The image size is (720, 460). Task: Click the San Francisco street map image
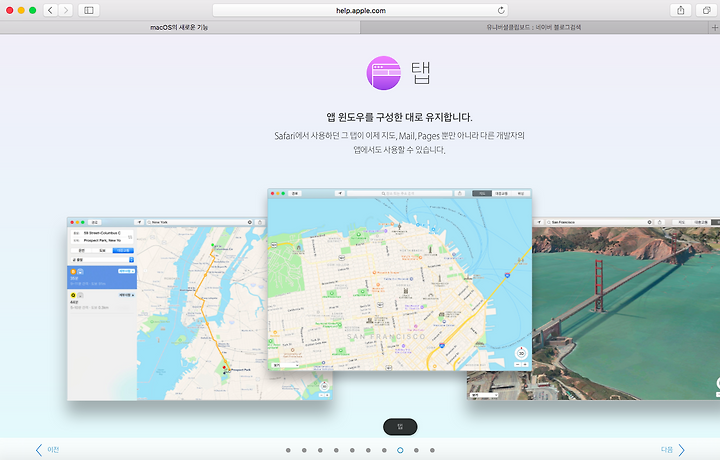[399, 280]
